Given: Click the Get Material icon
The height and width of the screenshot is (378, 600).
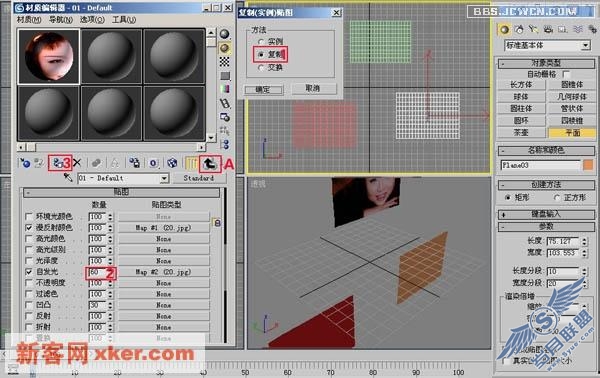Looking at the screenshot, I should click(25, 163).
